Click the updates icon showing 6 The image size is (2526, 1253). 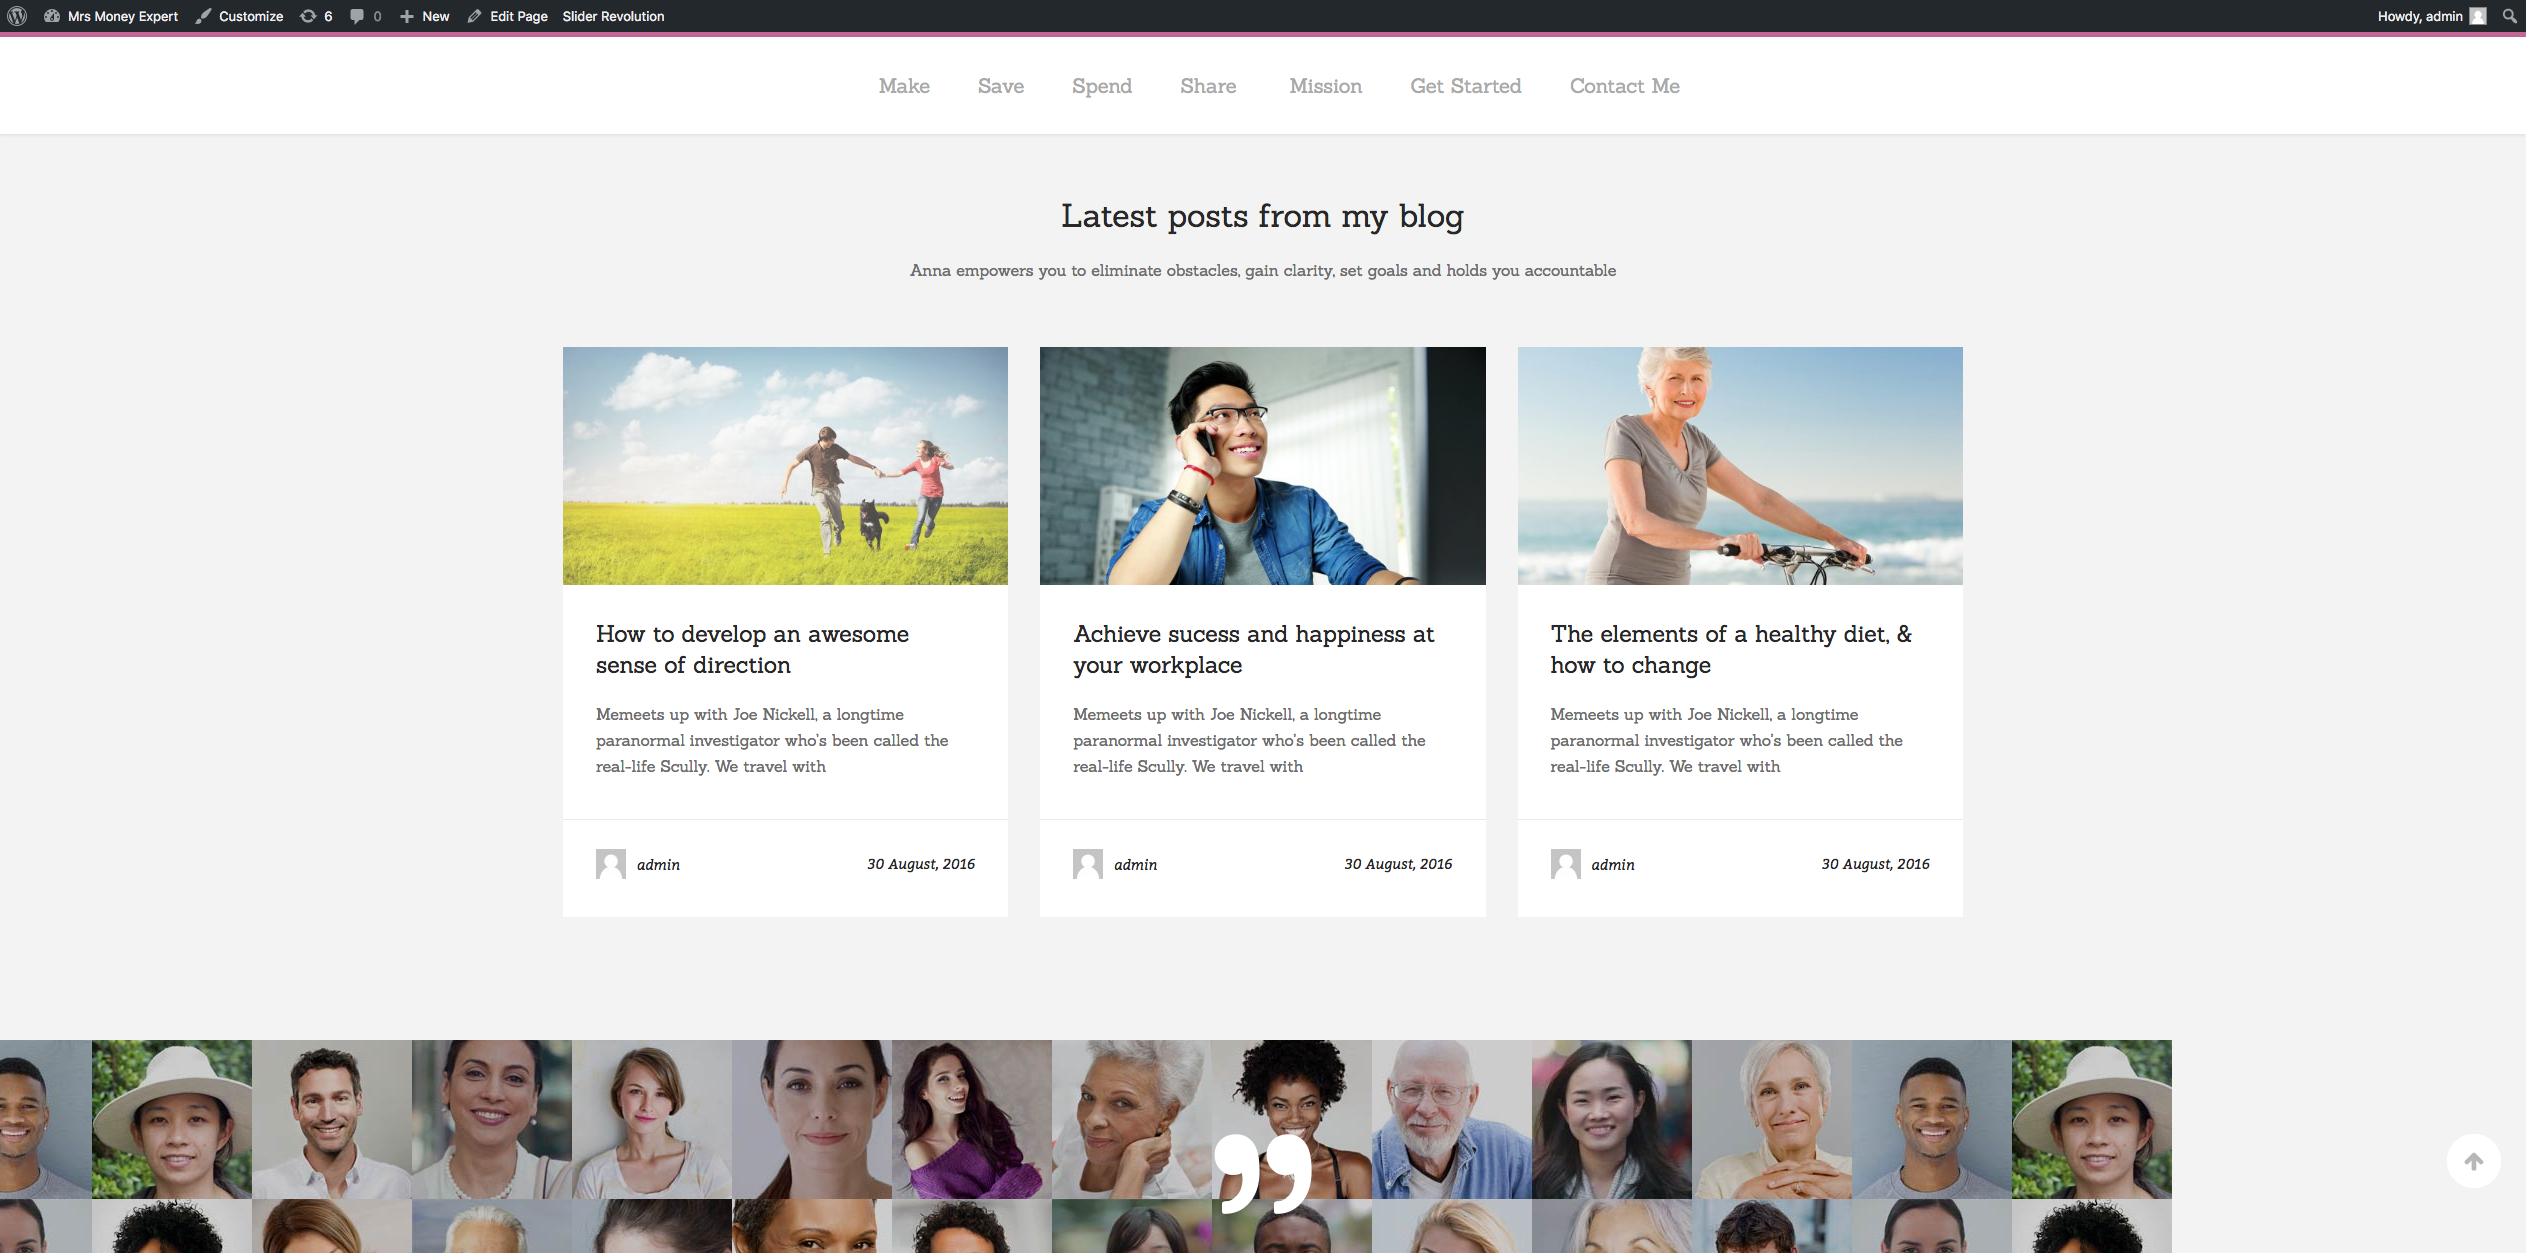[316, 16]
